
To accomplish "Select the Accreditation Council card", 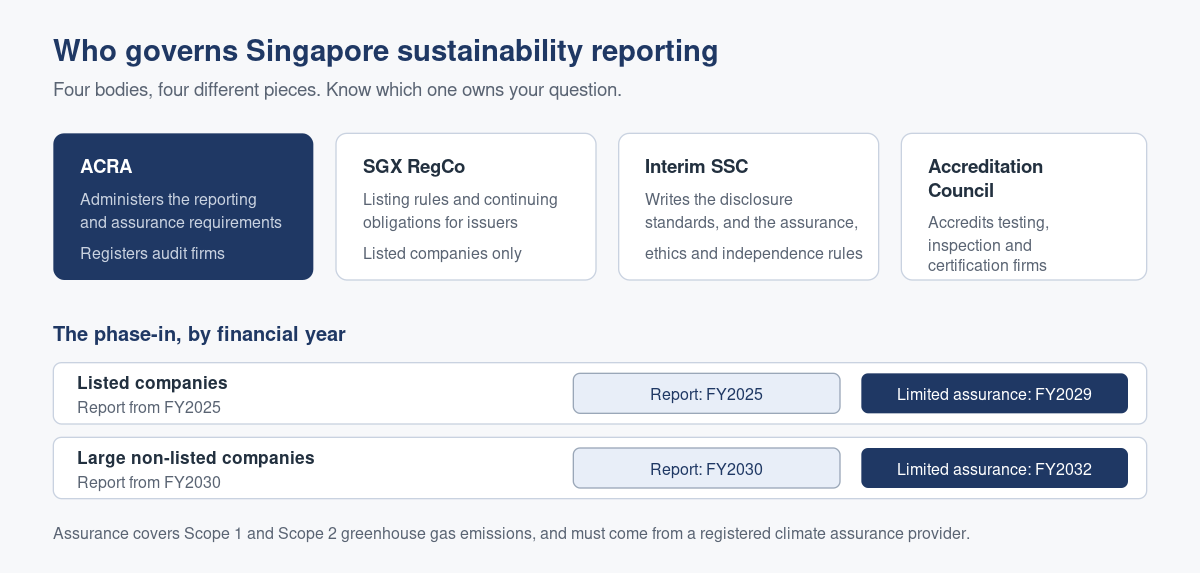I will (1024, 206).
